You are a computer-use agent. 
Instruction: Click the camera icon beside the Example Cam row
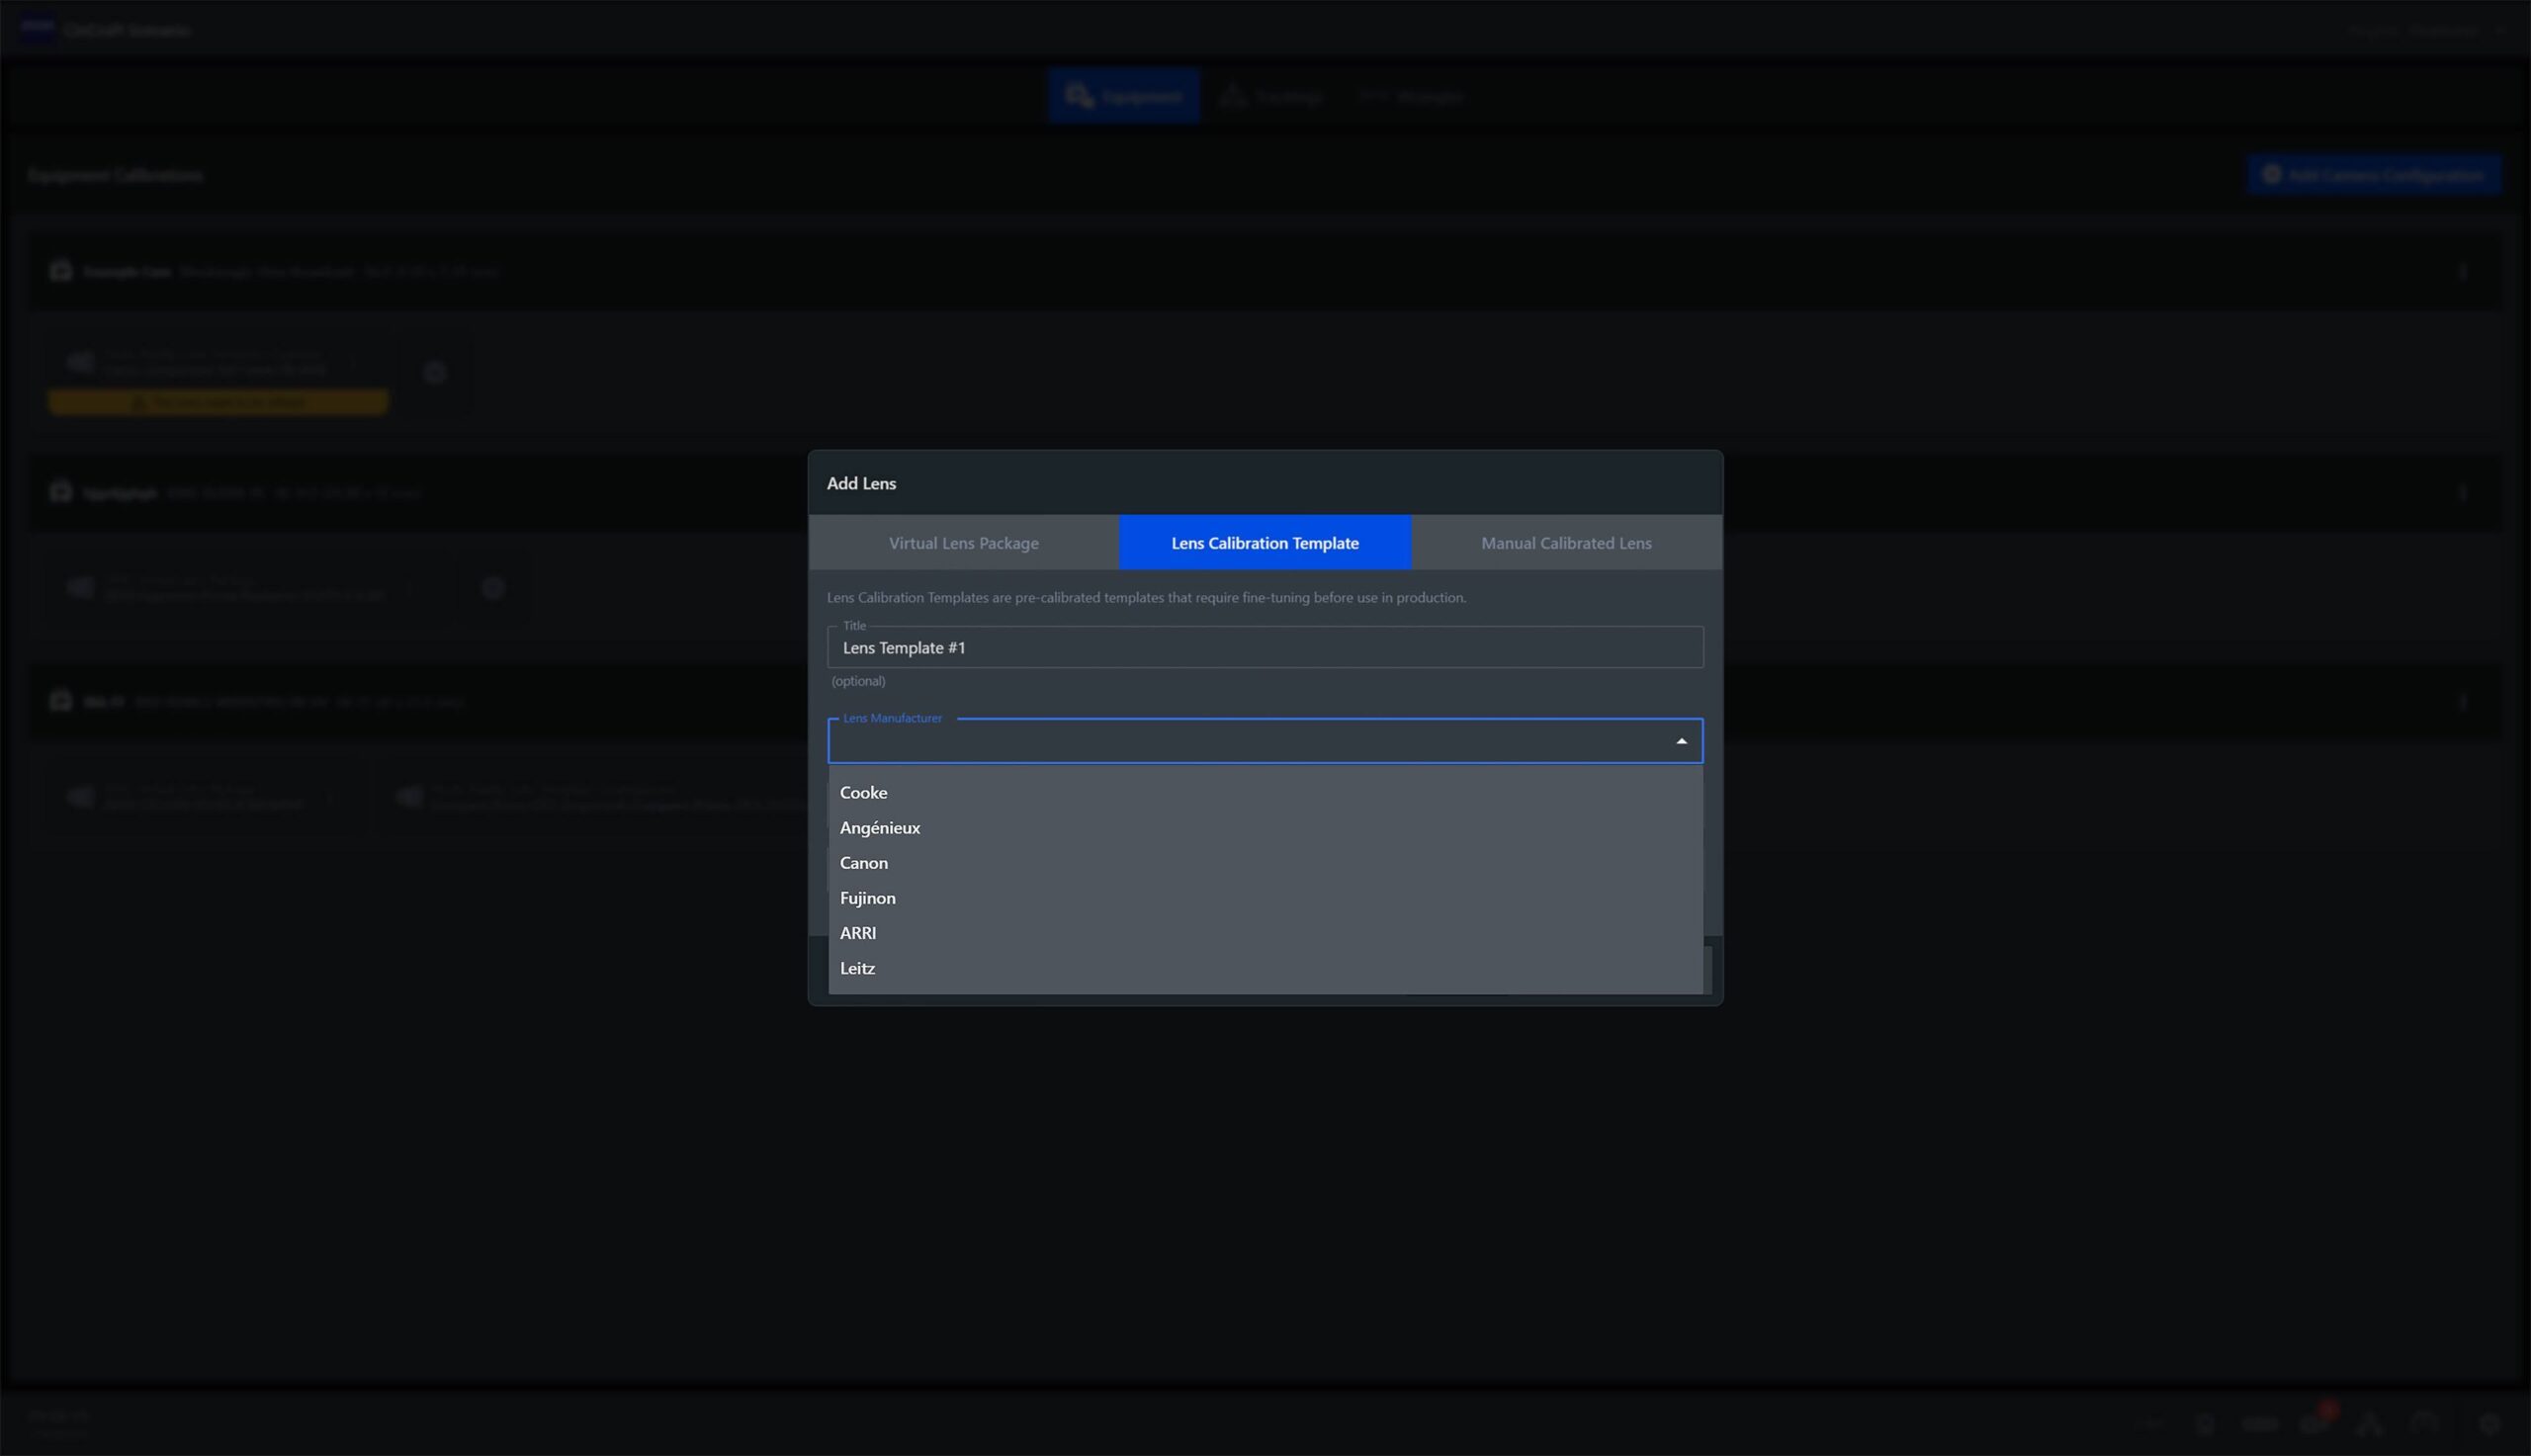tap(59, 271)
